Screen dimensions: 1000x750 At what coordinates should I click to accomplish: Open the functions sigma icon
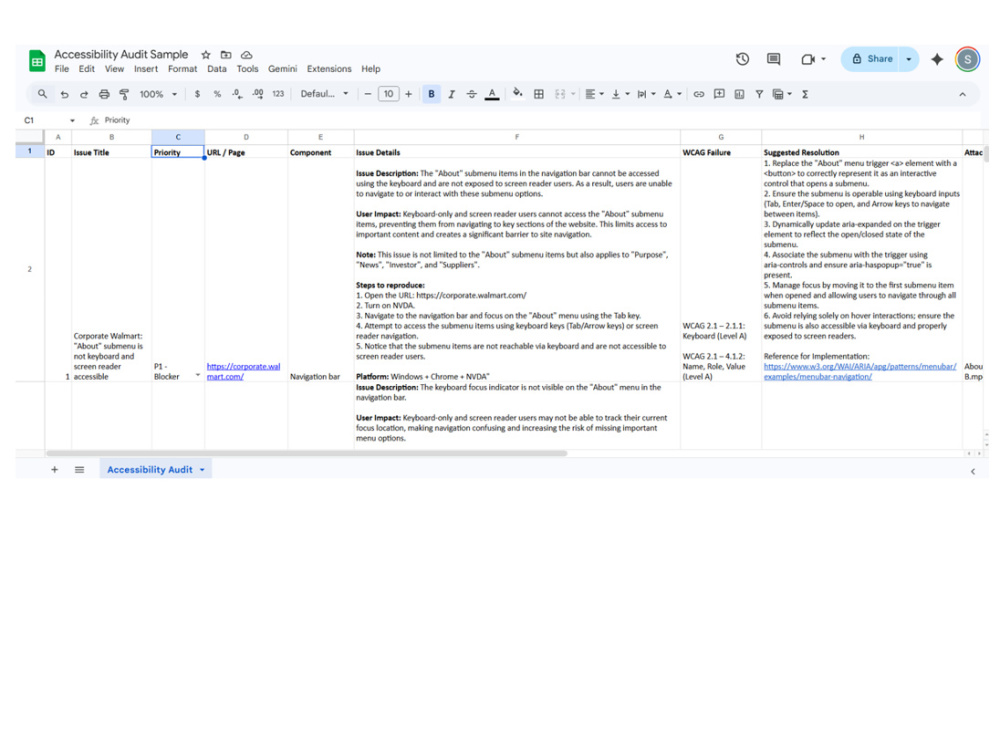(805, 94)
